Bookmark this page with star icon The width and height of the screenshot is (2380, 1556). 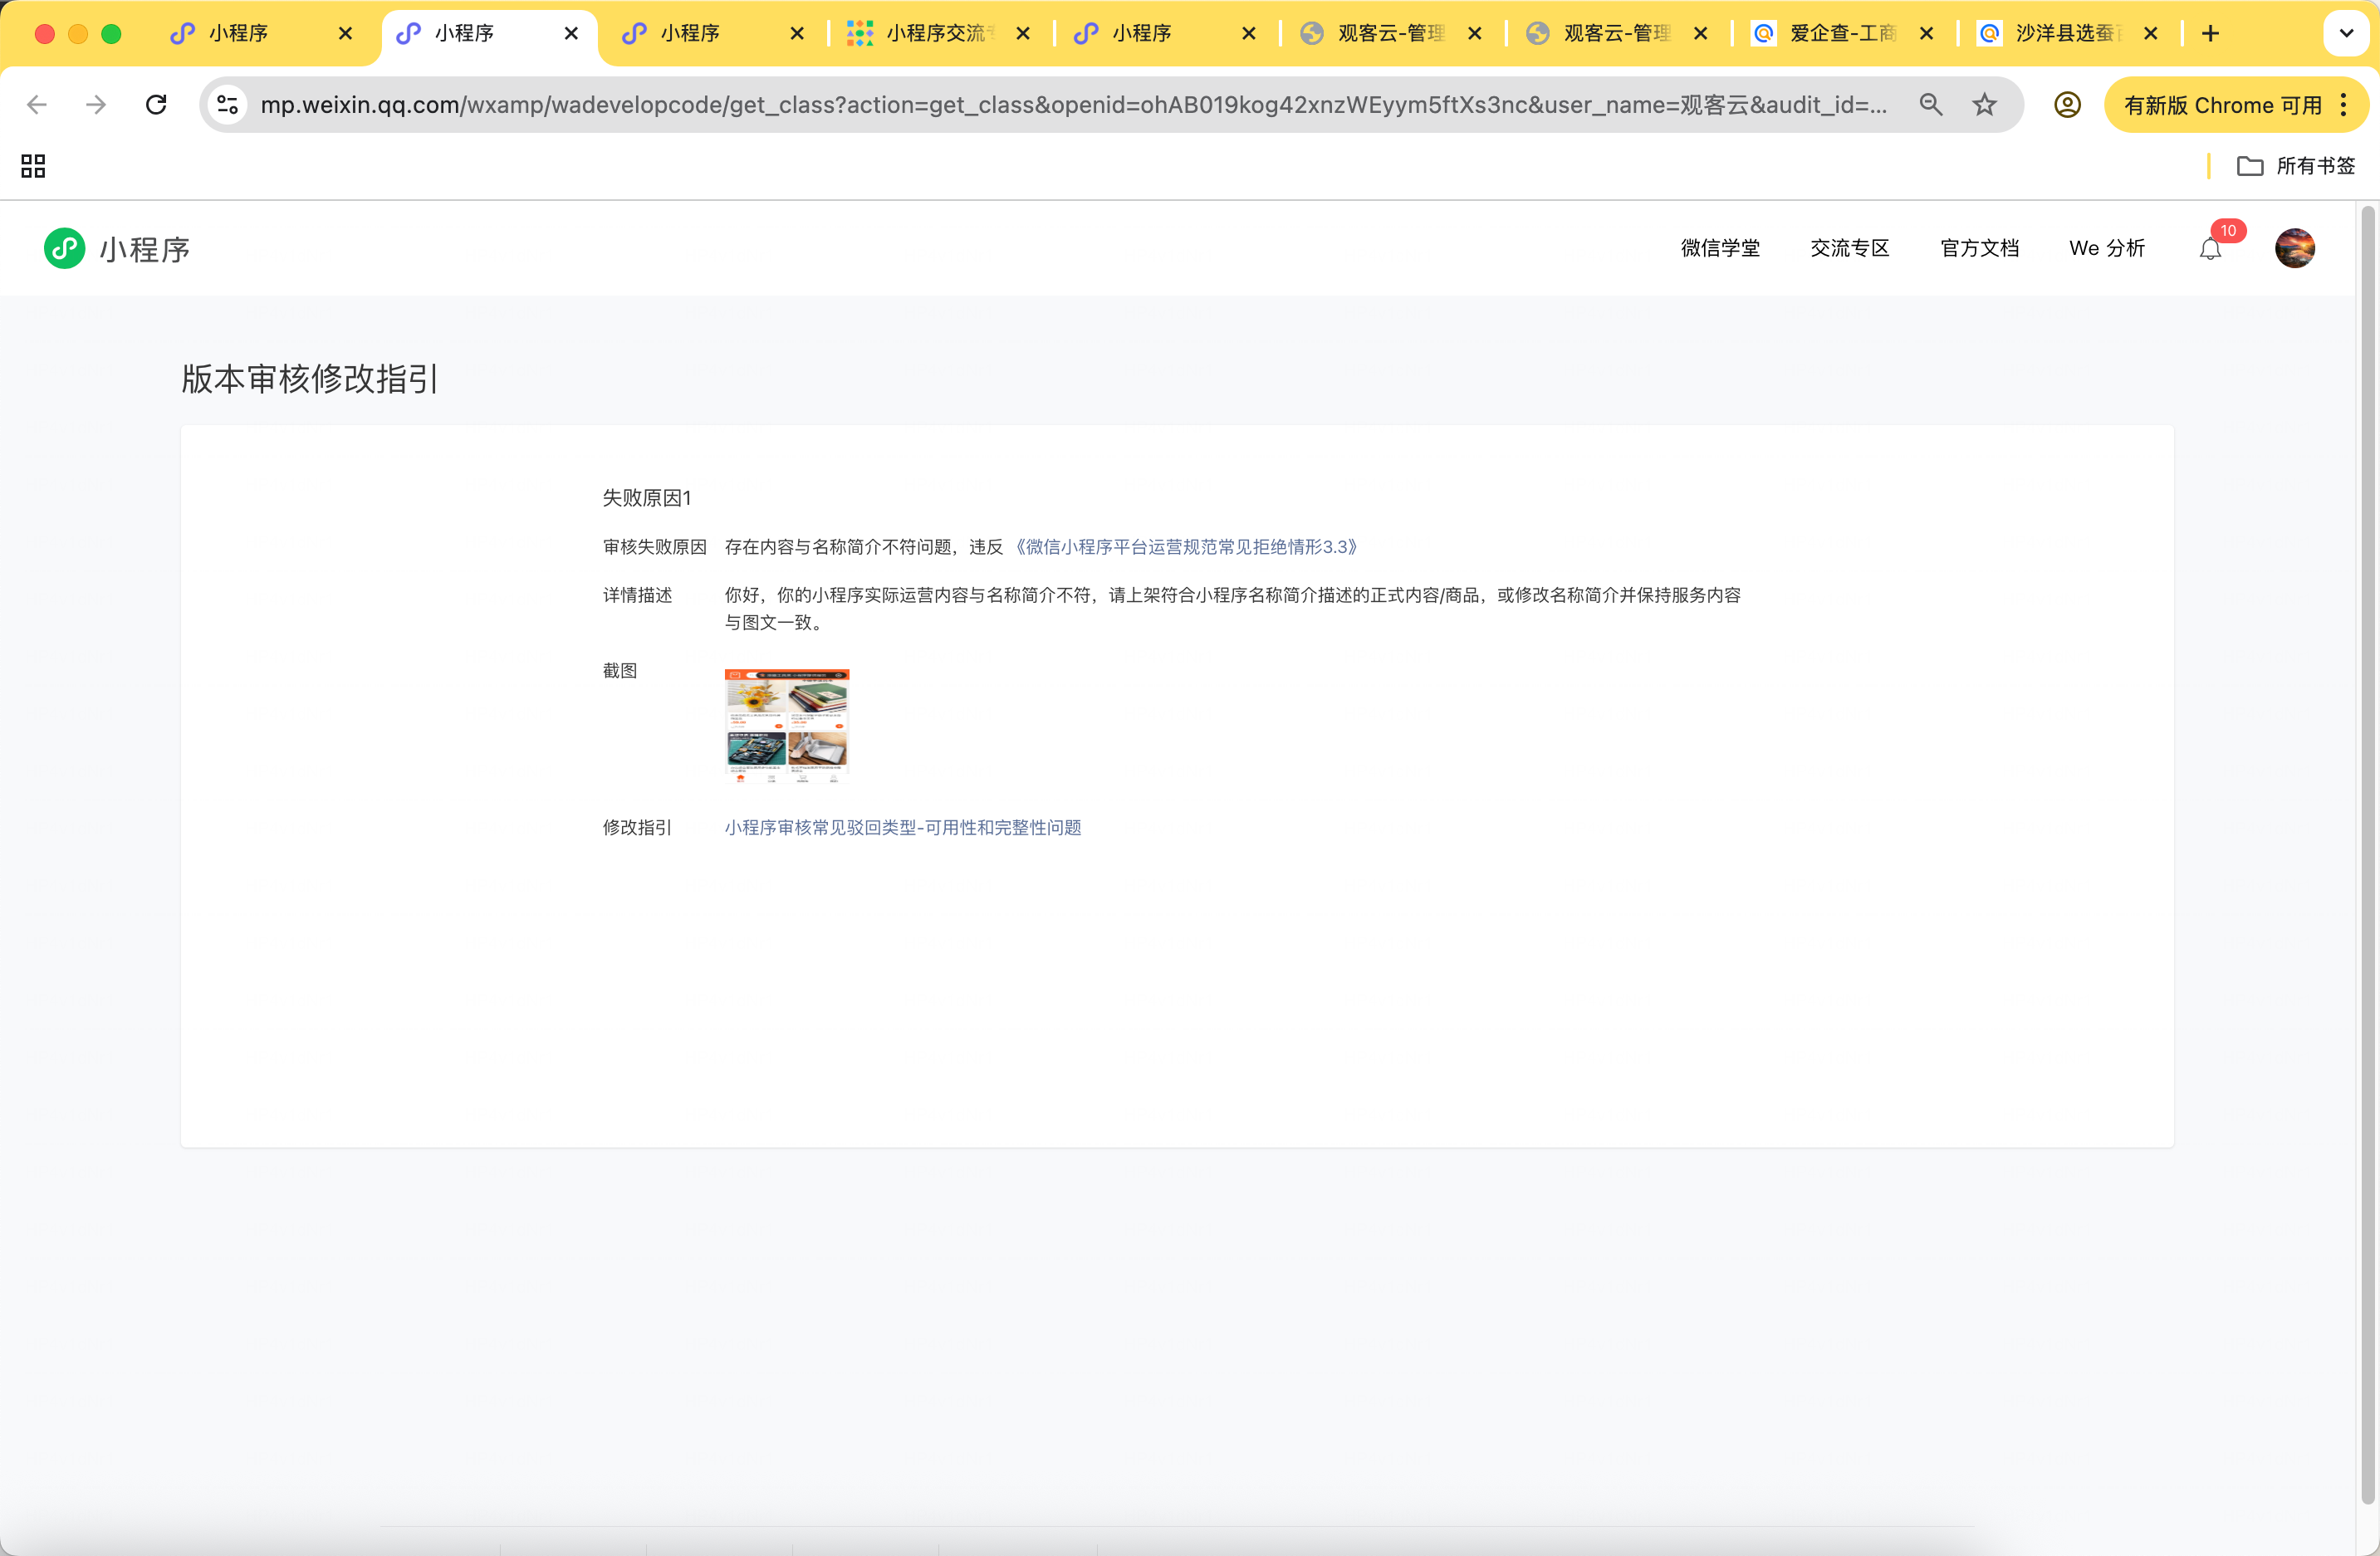point(1984,105)
